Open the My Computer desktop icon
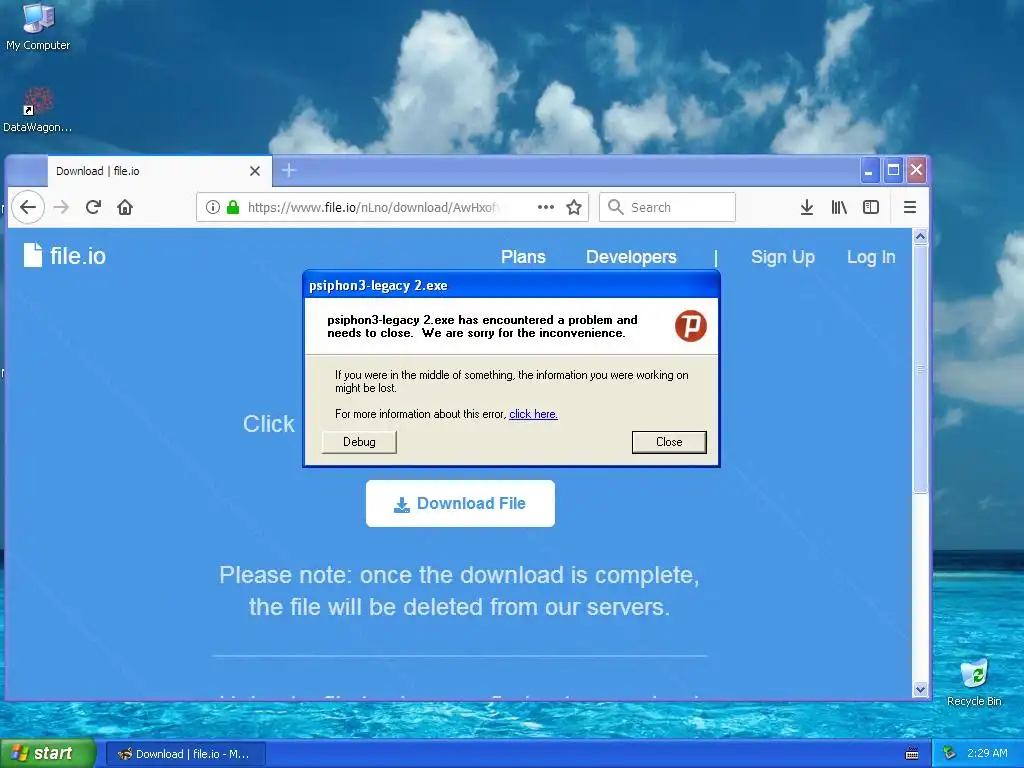This screenshot has height=768, width=1024. [x=38, y=27]
